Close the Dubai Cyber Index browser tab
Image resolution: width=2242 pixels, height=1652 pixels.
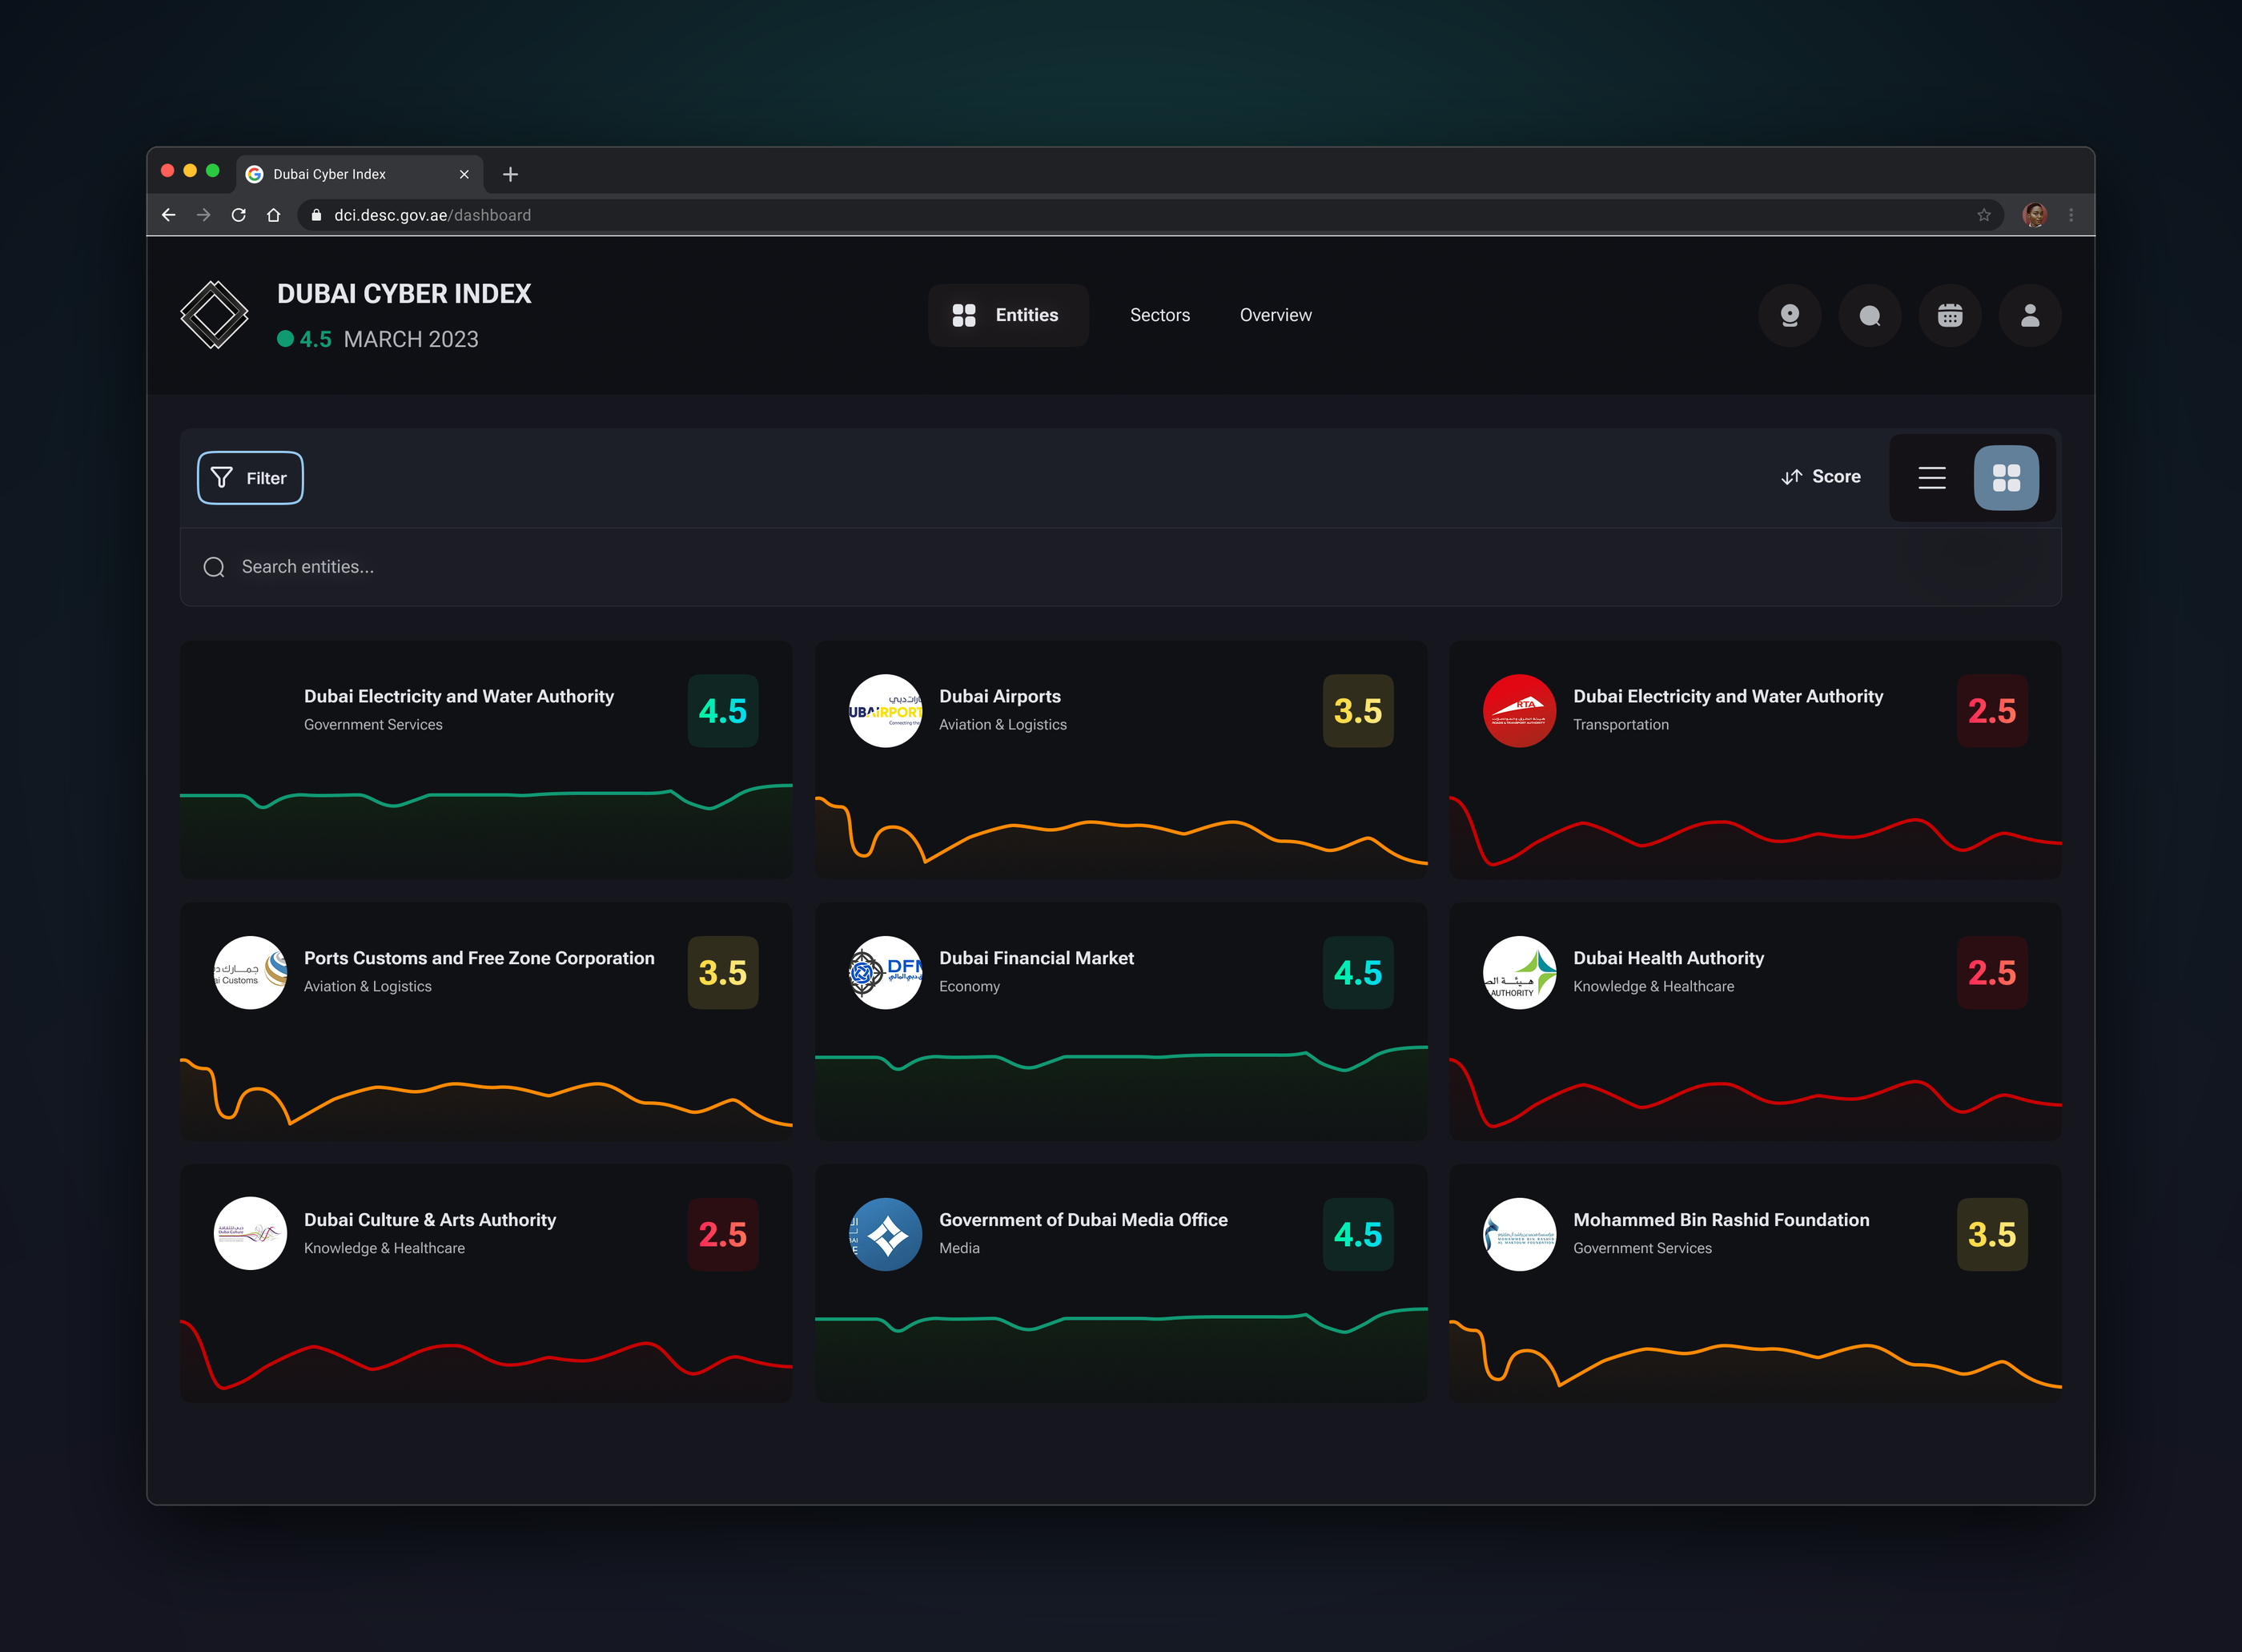coord(464,174)
